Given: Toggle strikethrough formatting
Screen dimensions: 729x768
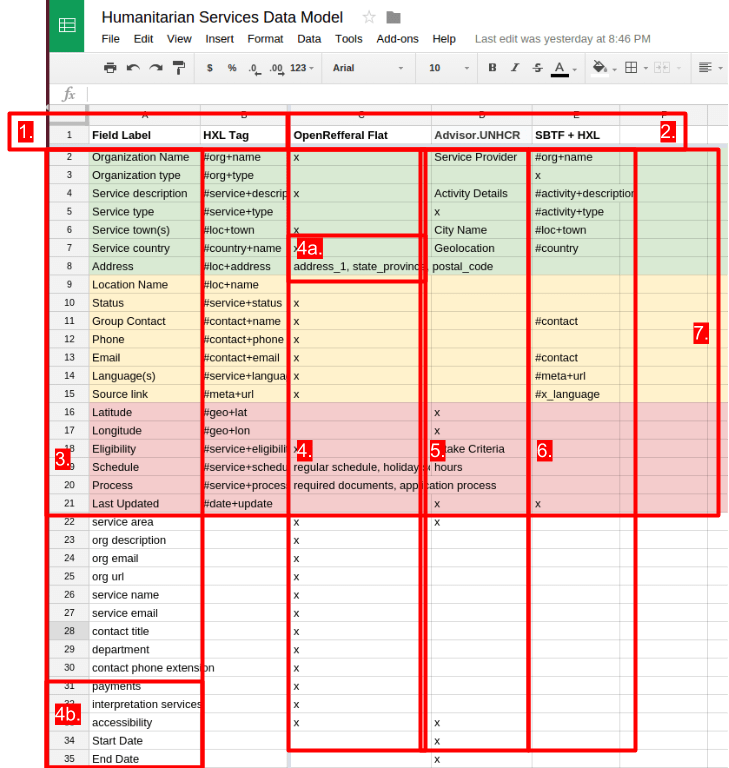Looking at the screenshot, I should pos(537,68).
